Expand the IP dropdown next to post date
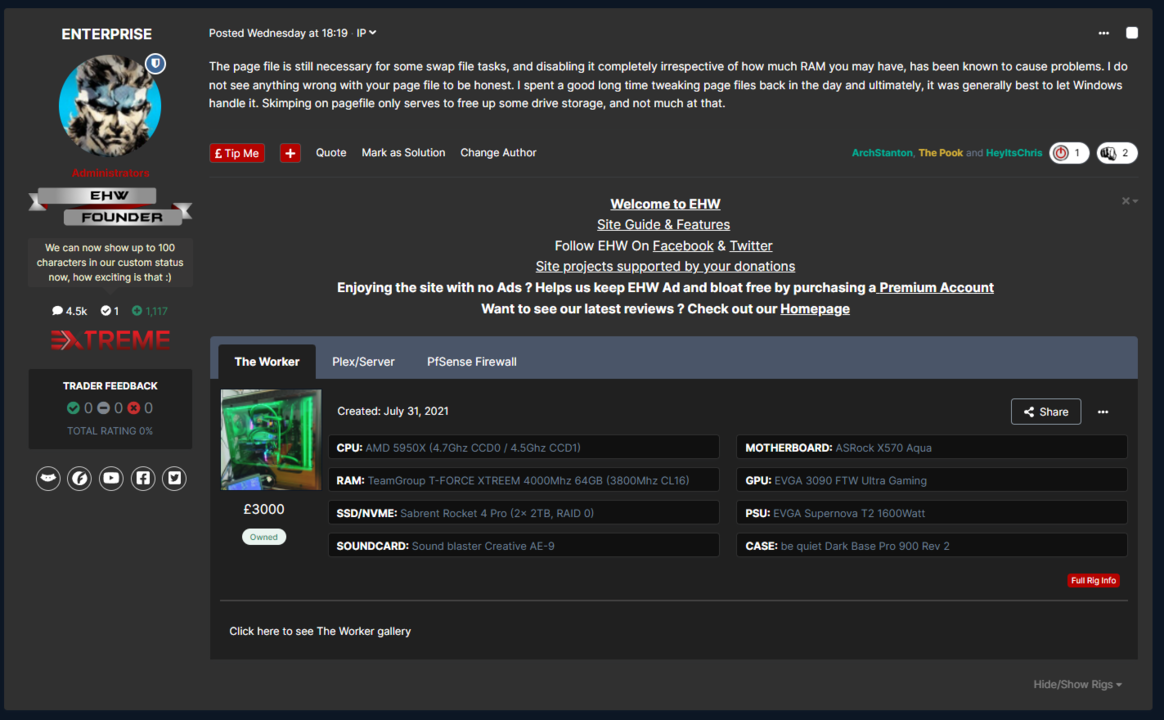The width and height of the screenshot is (1164, 720). click(x=367, y=33)
